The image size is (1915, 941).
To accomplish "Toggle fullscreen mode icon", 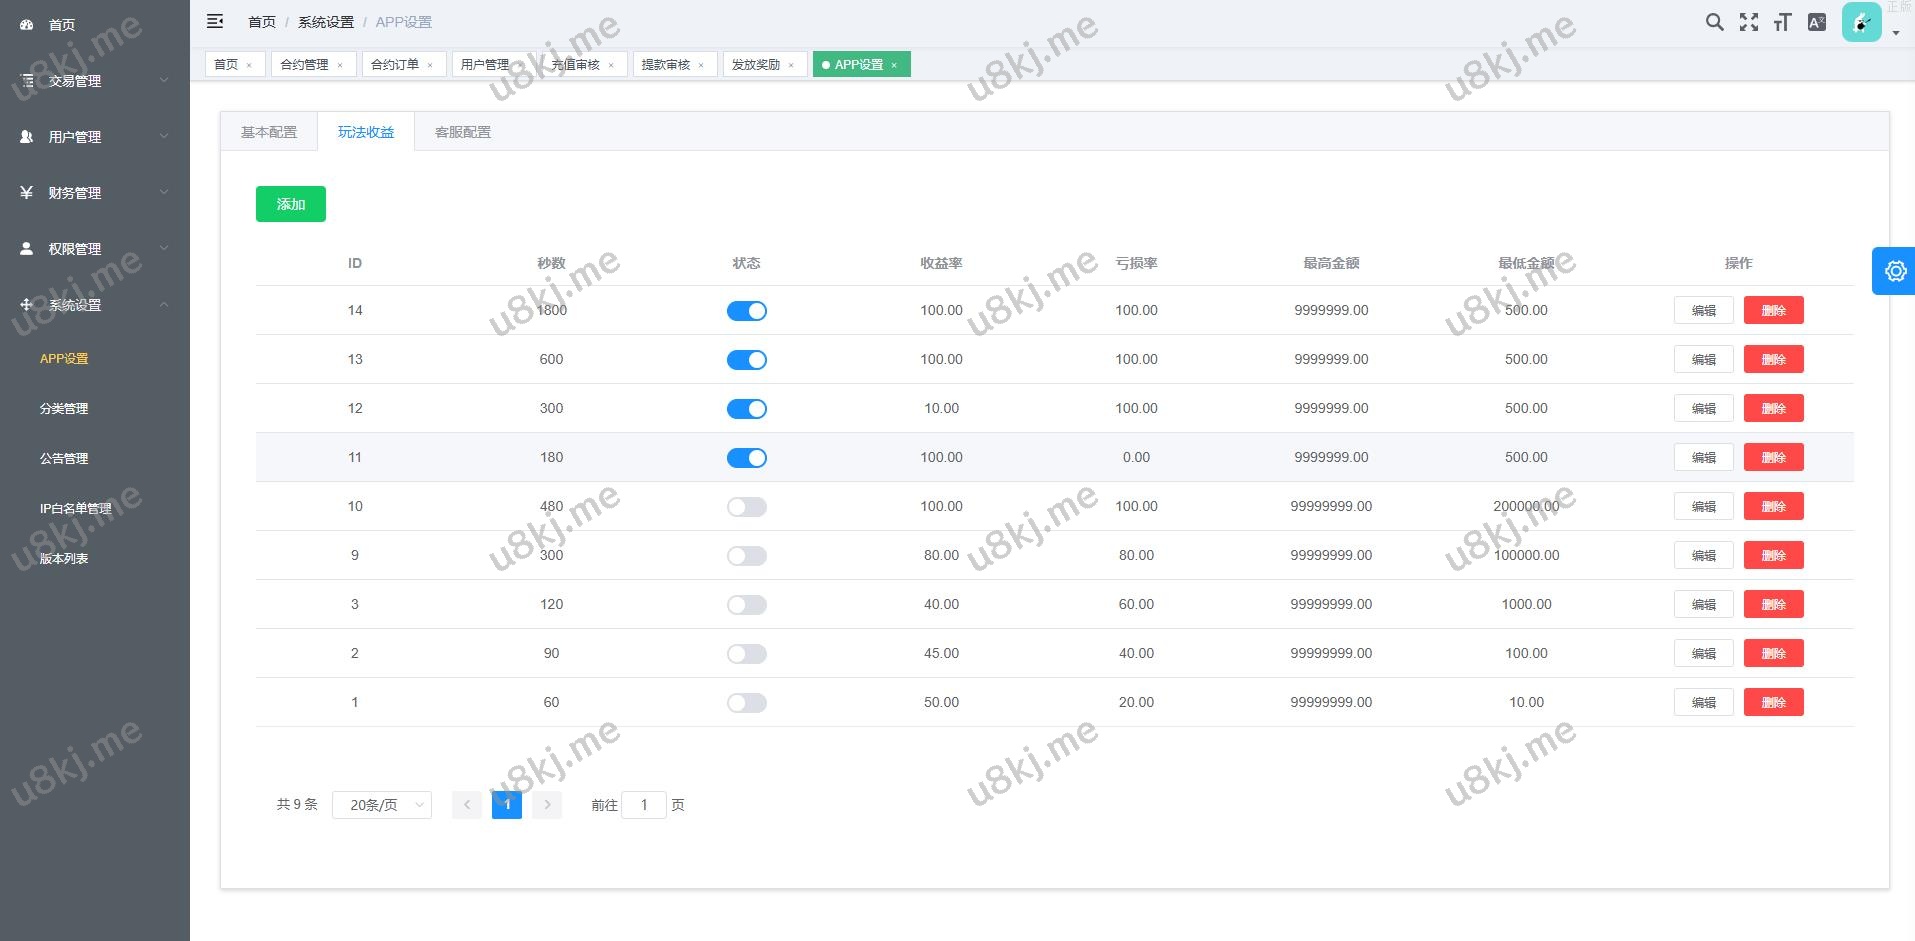I will coord(1748,22).
